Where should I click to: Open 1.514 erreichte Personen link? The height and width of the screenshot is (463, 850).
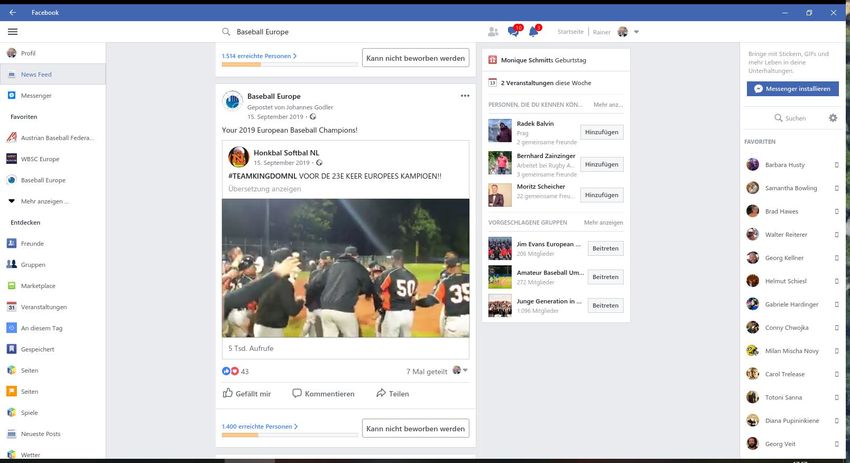[x=259, y=56]
